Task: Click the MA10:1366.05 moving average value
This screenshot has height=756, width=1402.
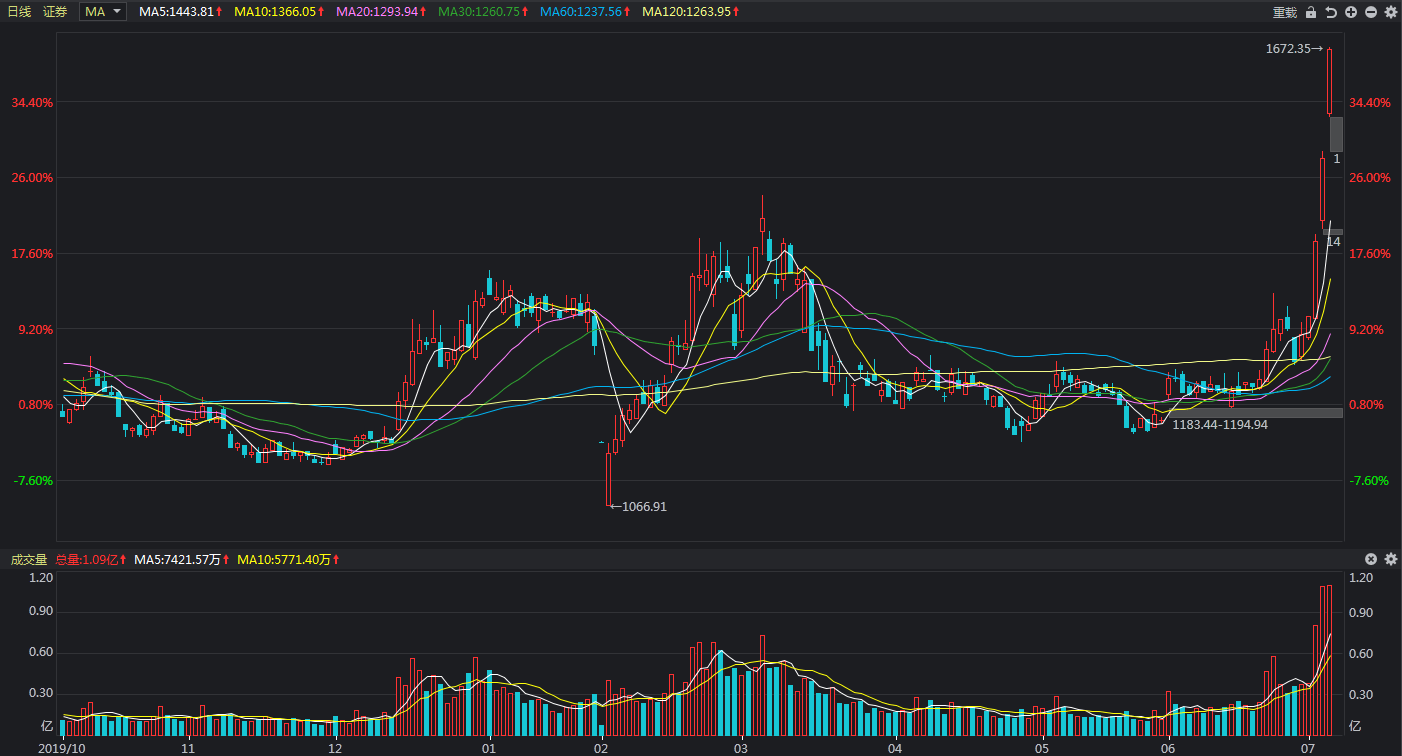Action: point(275,12)
